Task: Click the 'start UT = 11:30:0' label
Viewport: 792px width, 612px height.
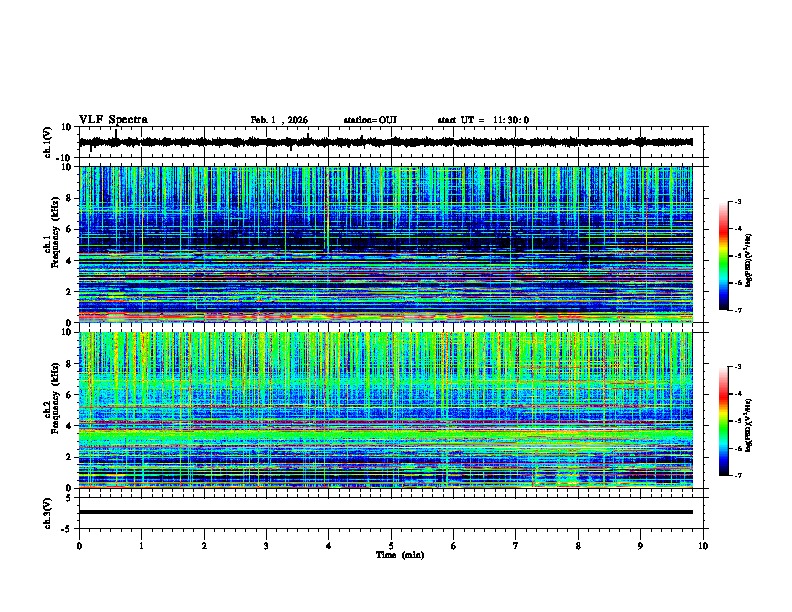Action: point(483,120)
